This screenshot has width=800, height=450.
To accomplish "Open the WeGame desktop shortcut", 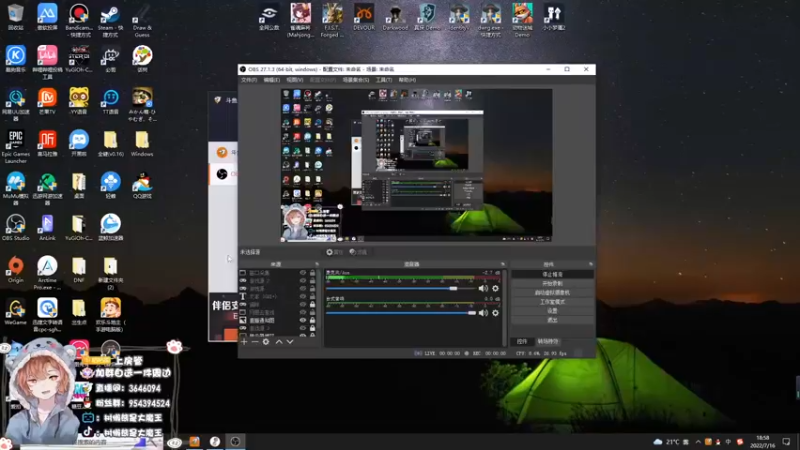I will tap(15, 312).
